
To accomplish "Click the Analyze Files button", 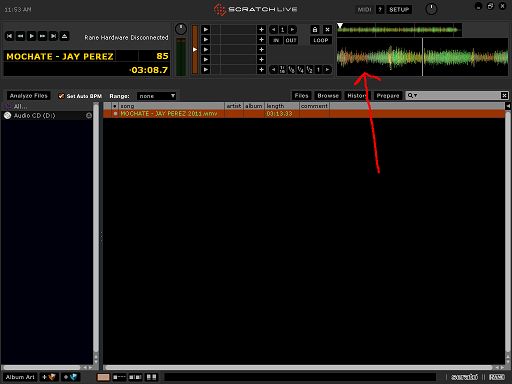I will 29,96.
